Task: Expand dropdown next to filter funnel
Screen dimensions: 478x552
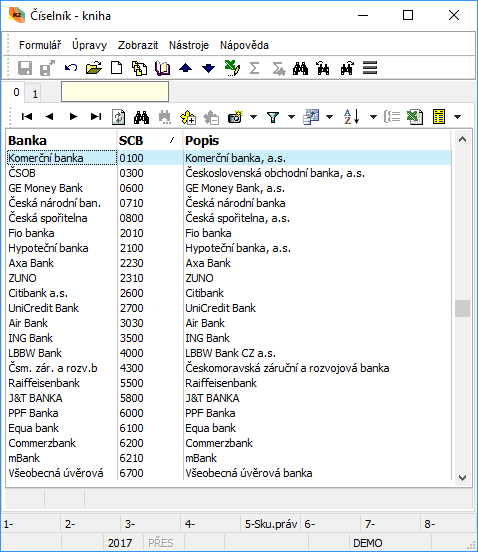Action: (291, 117)
